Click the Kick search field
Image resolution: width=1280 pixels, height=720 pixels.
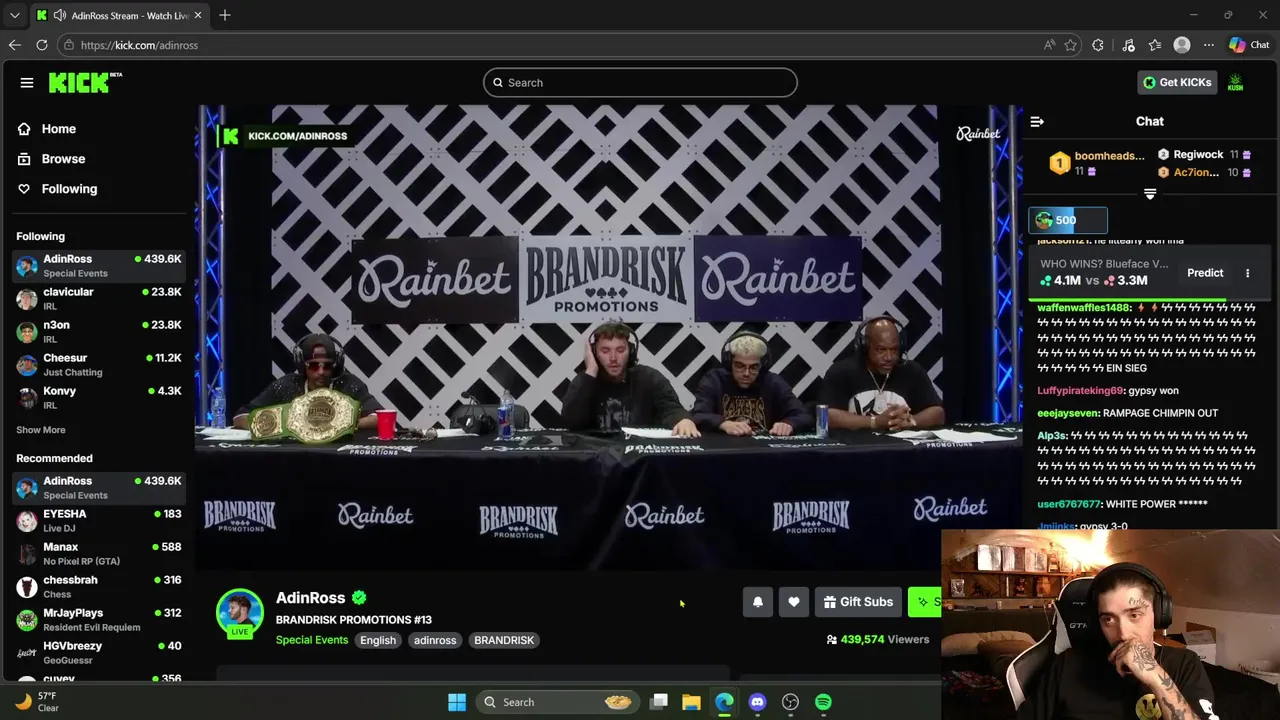coord(640,83)
